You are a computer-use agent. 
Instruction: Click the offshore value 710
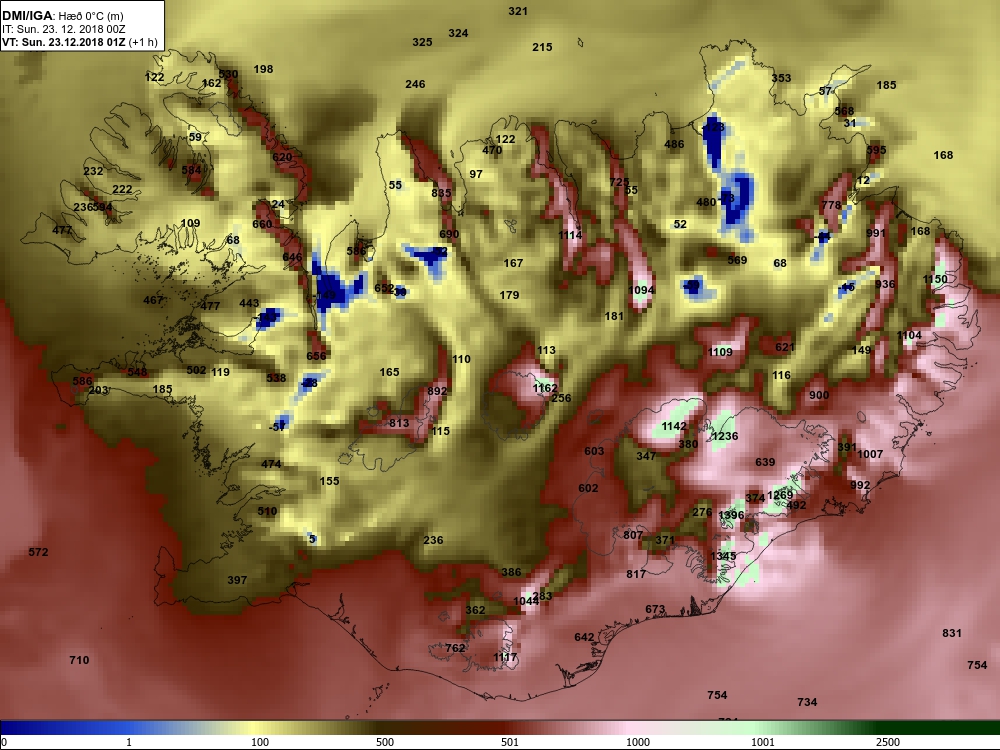point(79,660)
